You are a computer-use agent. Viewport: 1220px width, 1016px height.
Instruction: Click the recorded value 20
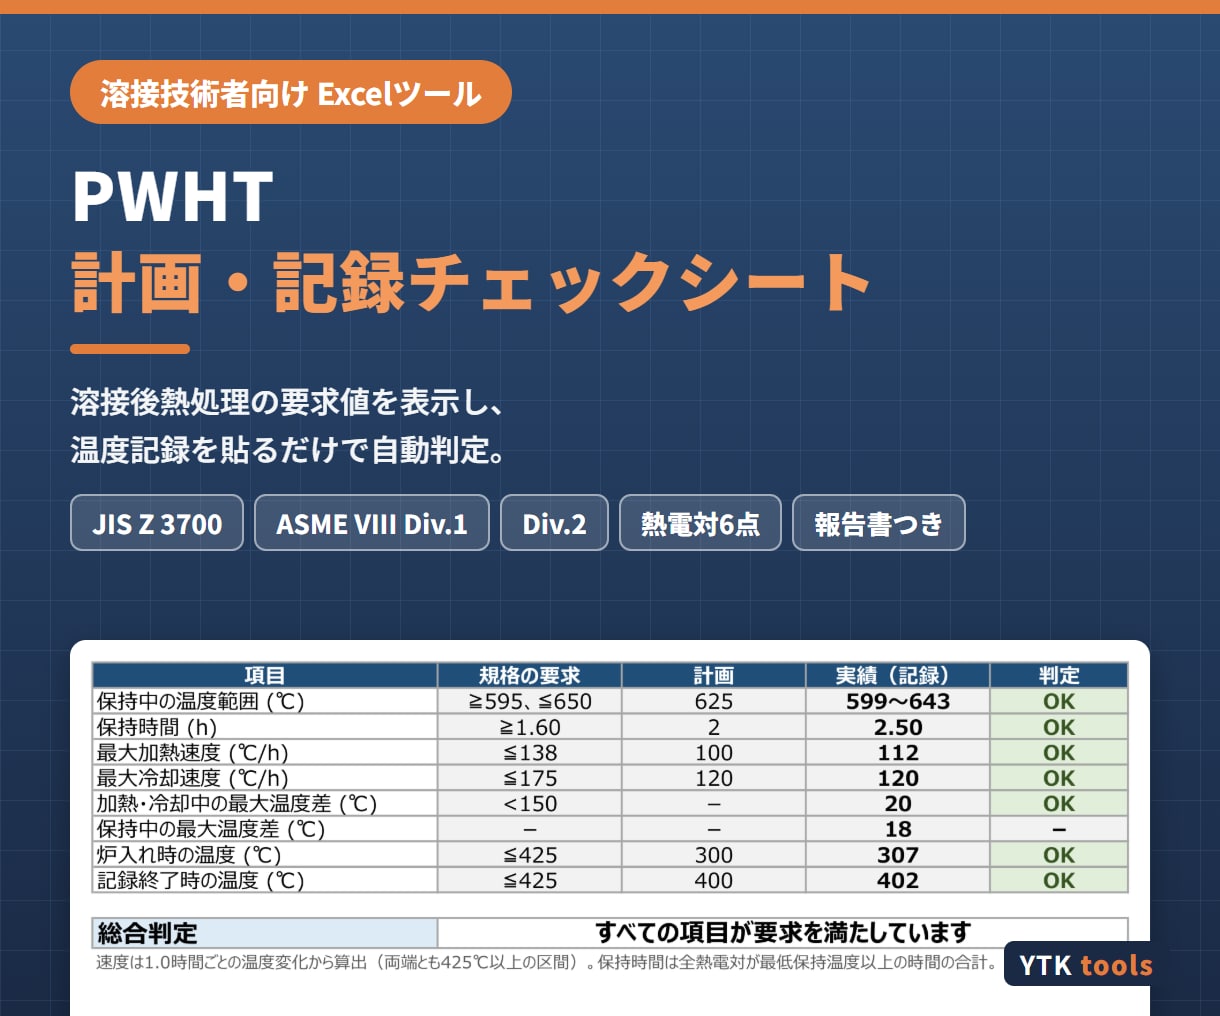point(898,804)
